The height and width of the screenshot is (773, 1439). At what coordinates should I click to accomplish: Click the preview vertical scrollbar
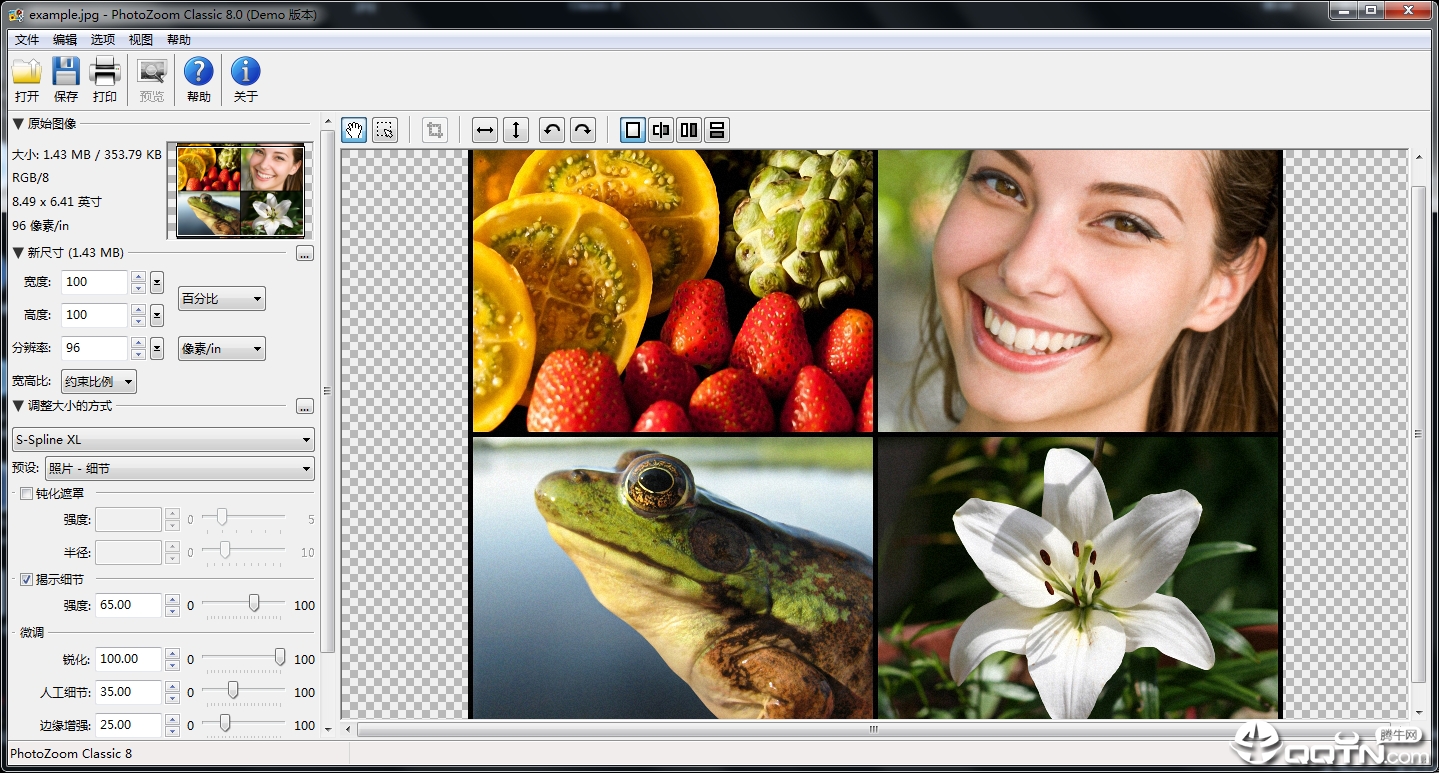coord(1418,434)
